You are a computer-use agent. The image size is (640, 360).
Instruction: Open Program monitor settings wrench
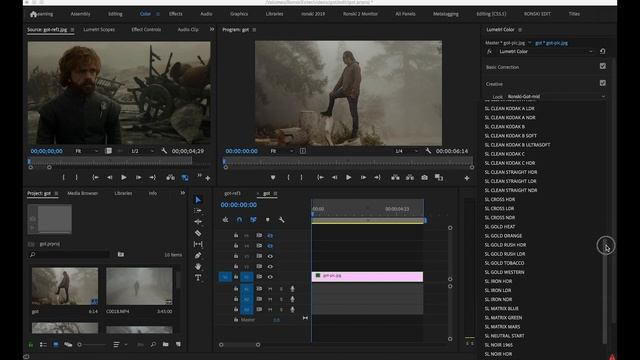(x=428, y=151)
